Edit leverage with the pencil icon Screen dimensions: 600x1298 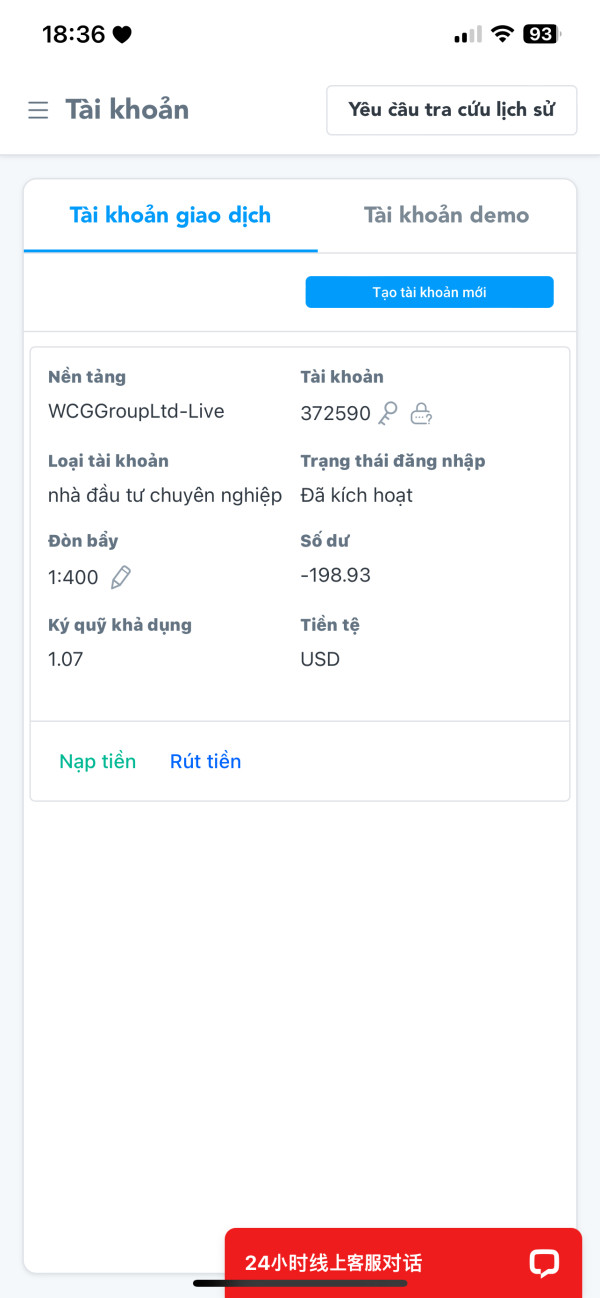pos(121,577)
